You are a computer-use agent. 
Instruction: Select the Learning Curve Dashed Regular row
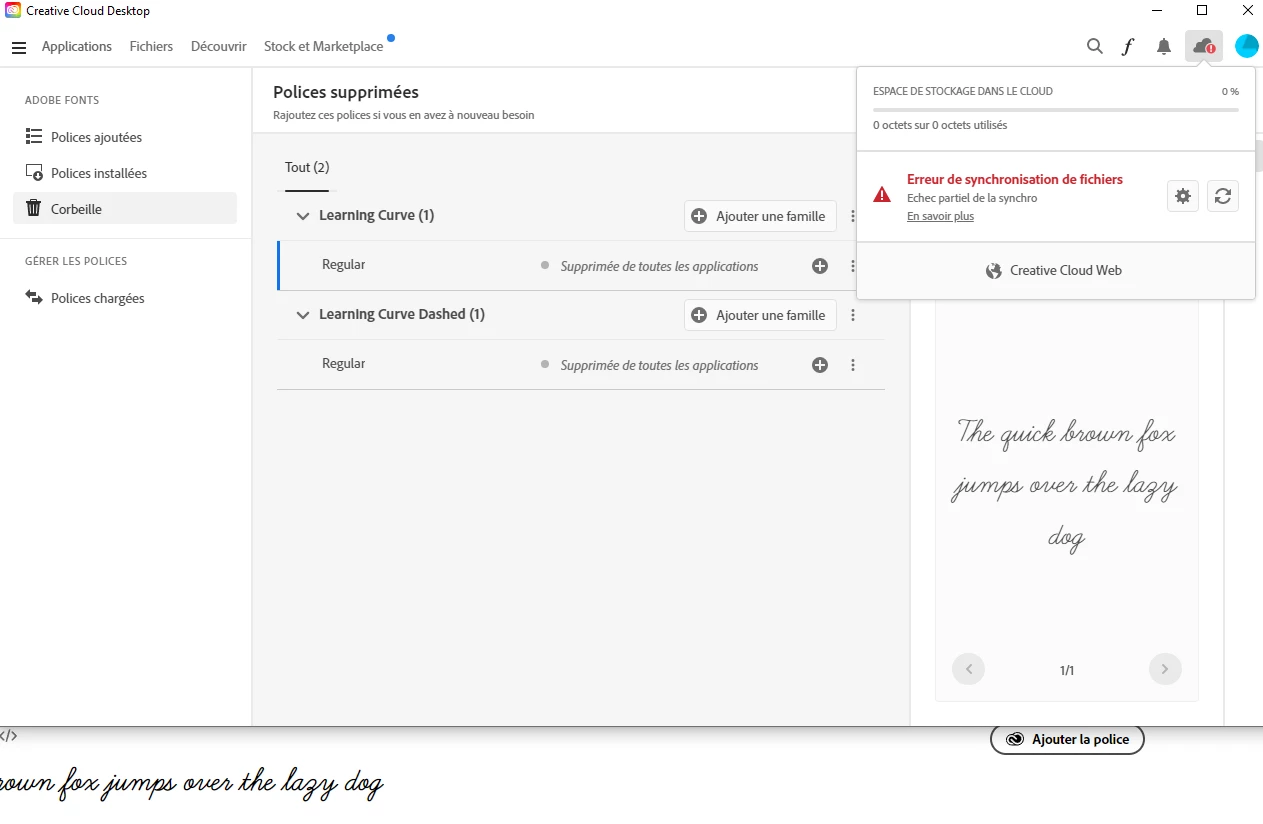point(581,365)
